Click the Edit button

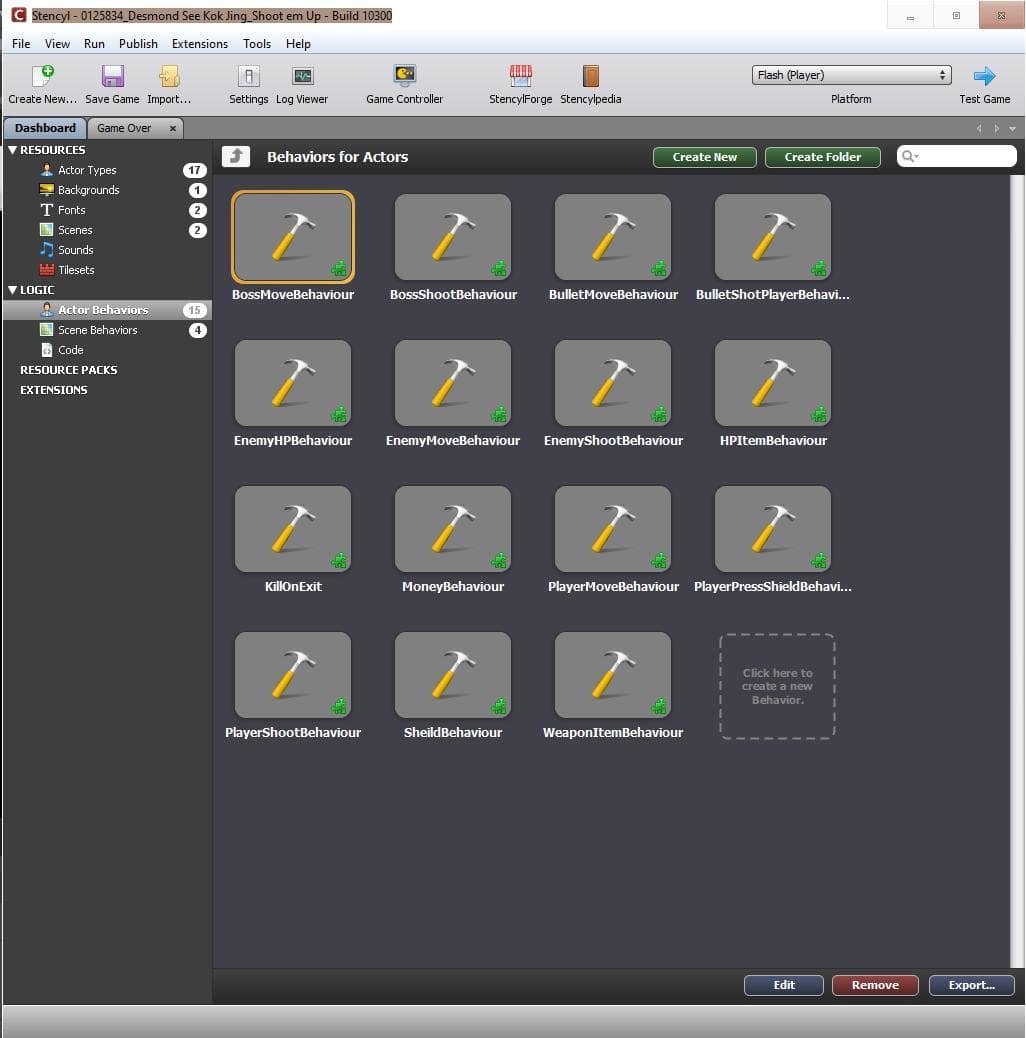pos(784,985)
